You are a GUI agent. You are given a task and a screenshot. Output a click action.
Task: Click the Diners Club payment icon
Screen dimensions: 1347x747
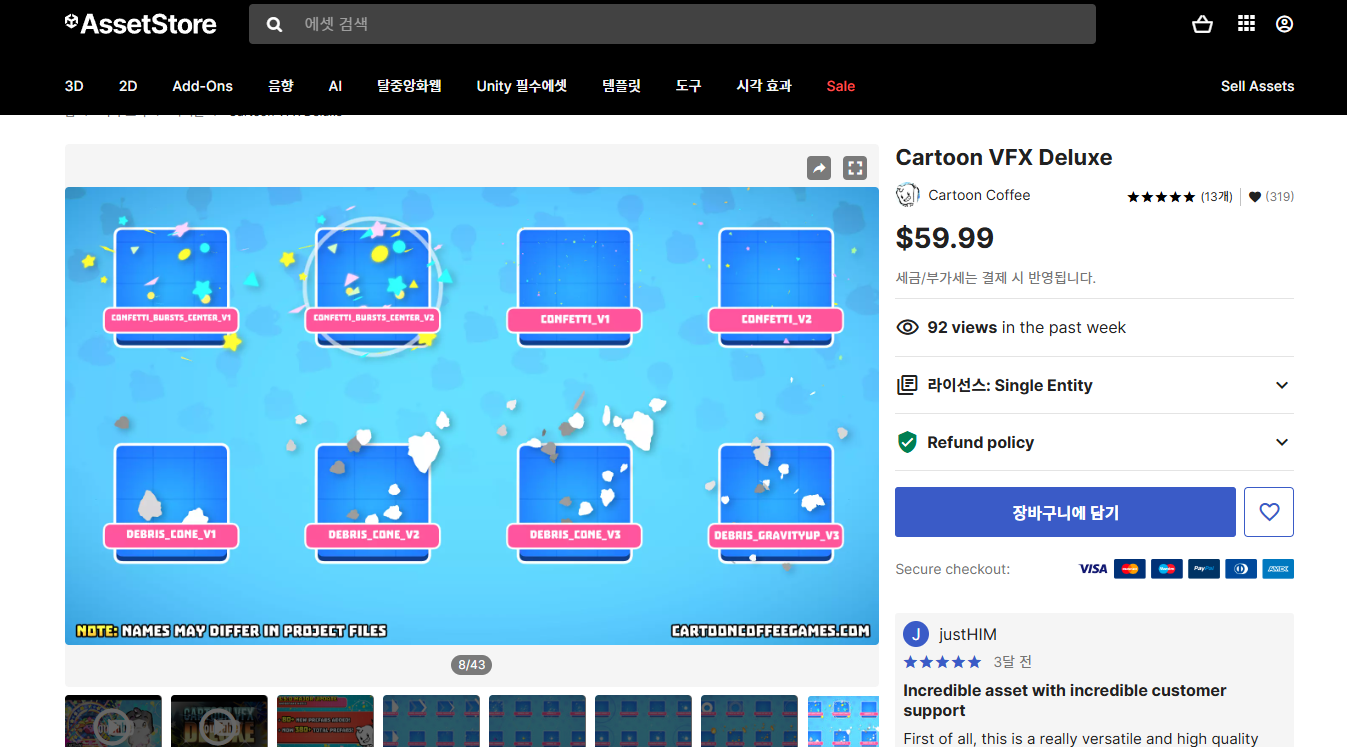click(1241, 569)
